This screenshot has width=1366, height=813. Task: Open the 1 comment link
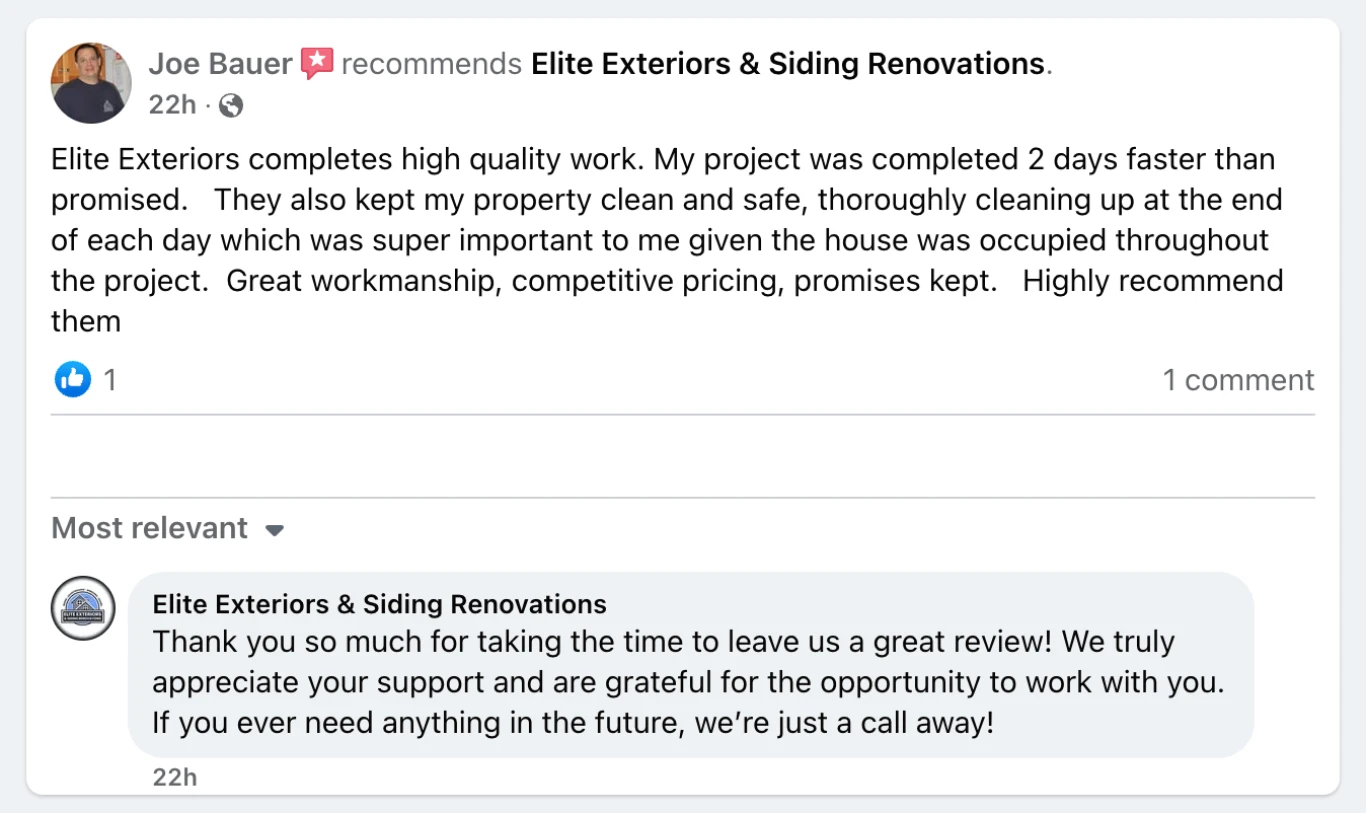[1238, 380]
